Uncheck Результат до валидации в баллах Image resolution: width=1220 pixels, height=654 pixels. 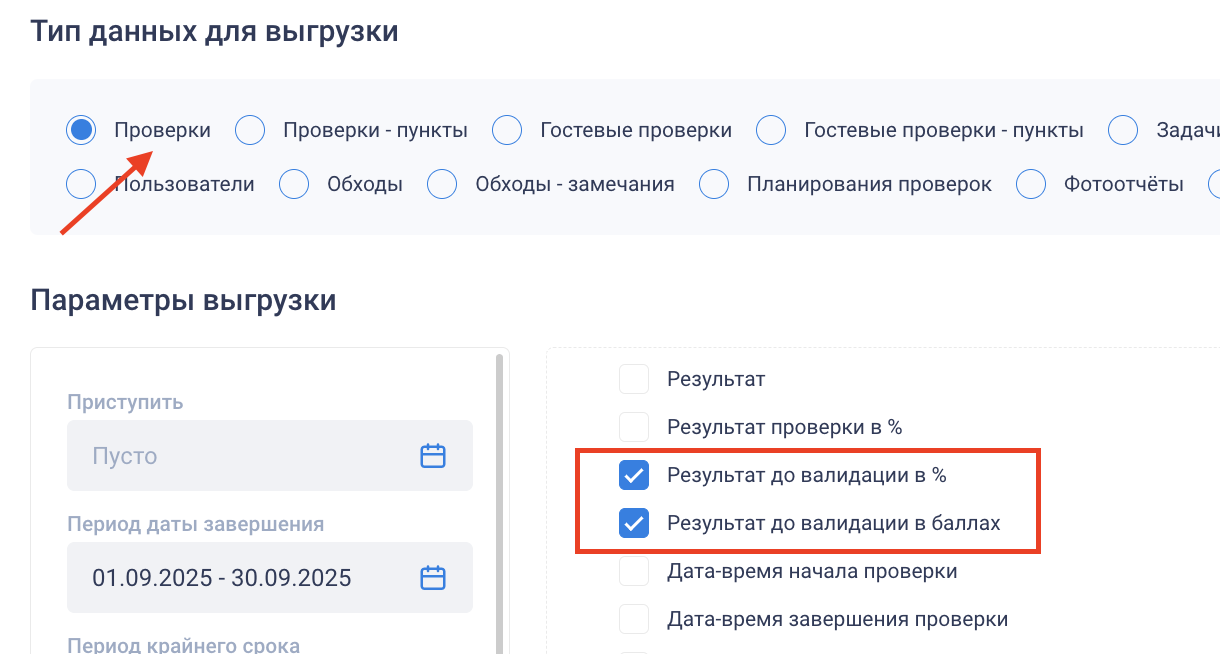[634, 523]
